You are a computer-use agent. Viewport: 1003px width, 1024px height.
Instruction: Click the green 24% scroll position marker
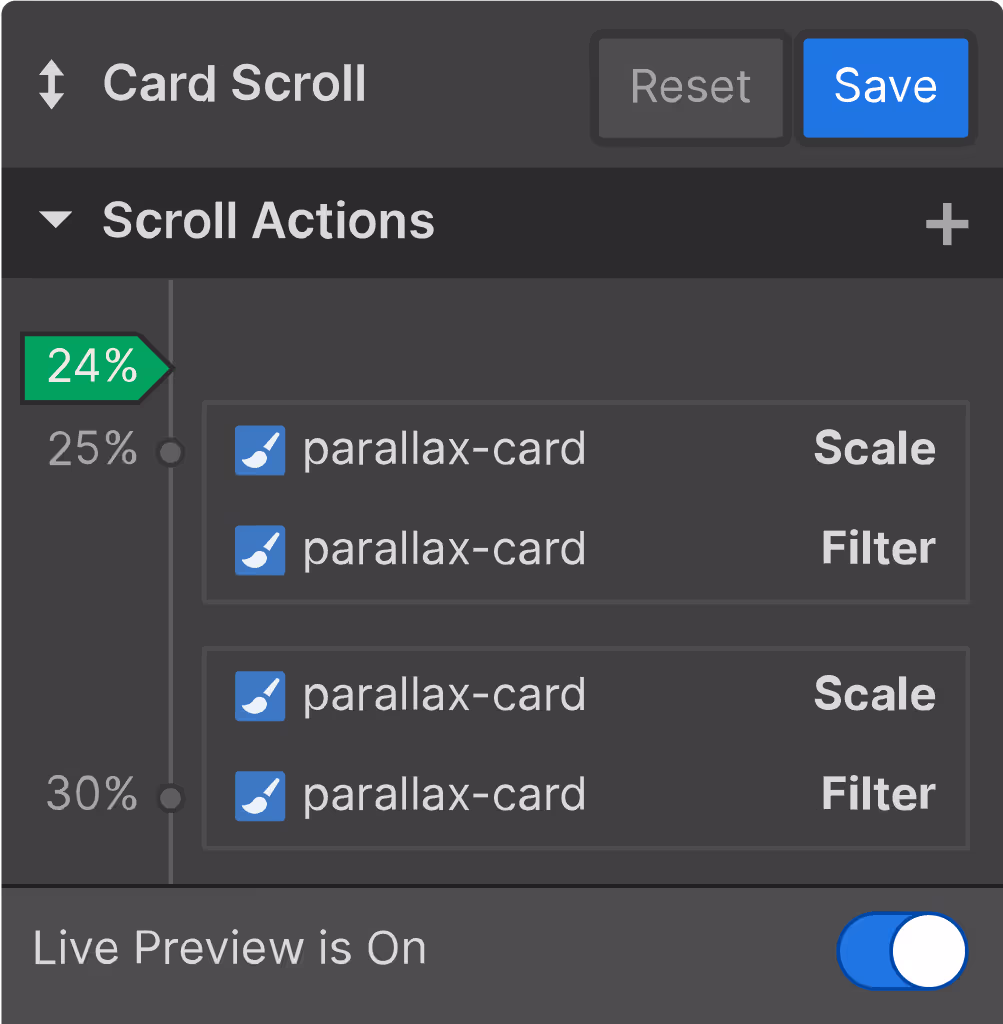[92, 368]
